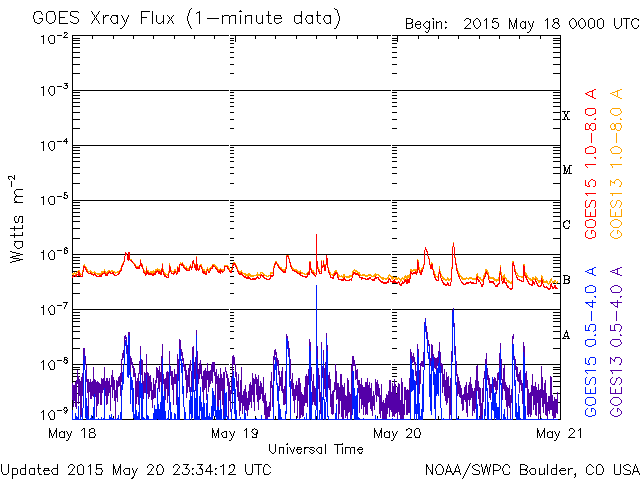Image resolution: width=640 pixels, height=480 pixels.
Task: Click the red GOES15 1.0-8.0 A legend label
Action: (x=591, y=163)
